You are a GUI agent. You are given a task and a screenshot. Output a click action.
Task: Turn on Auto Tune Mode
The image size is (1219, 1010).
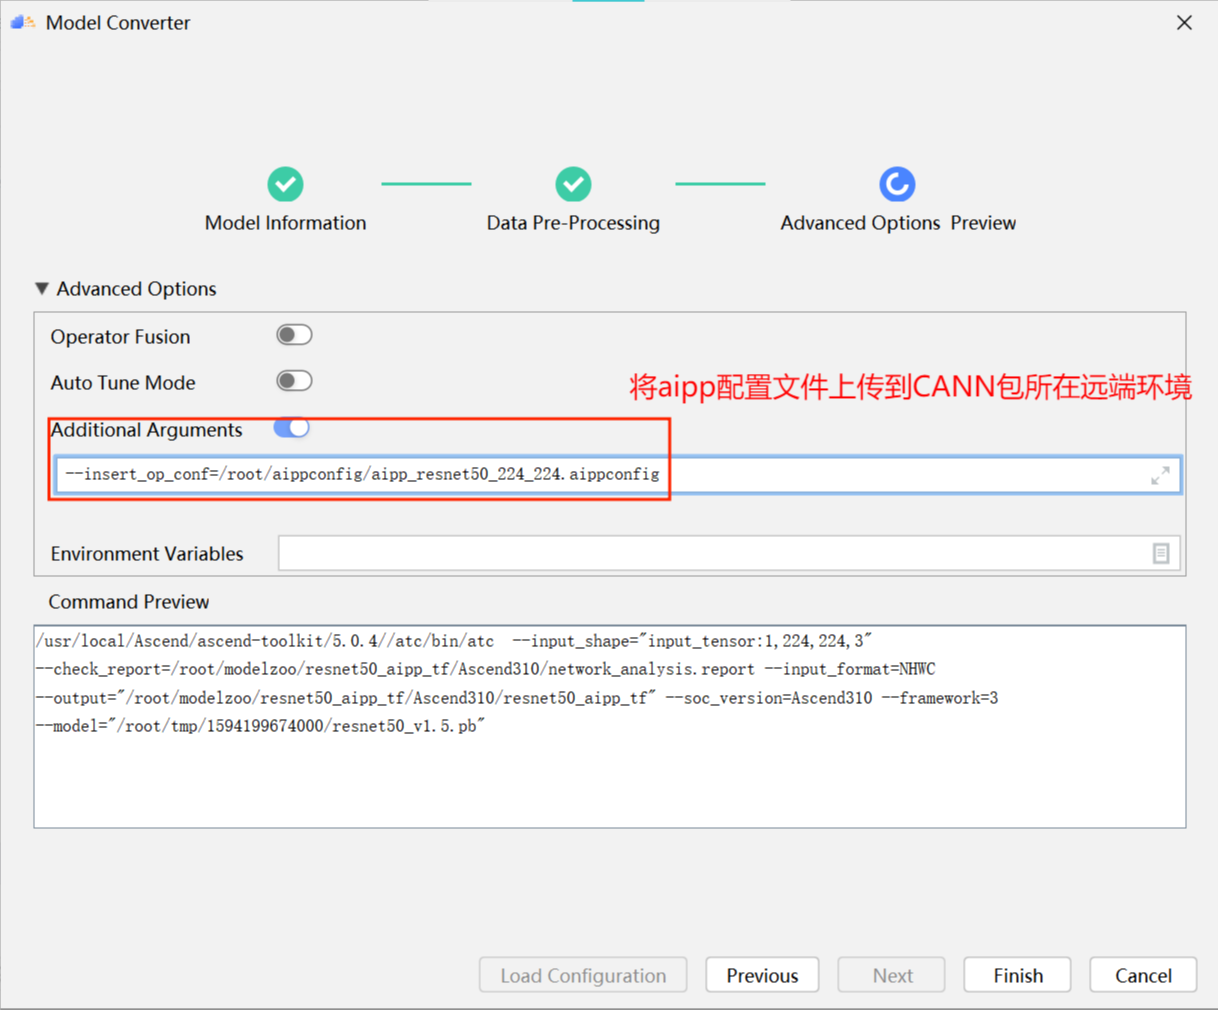click(293, 381)
